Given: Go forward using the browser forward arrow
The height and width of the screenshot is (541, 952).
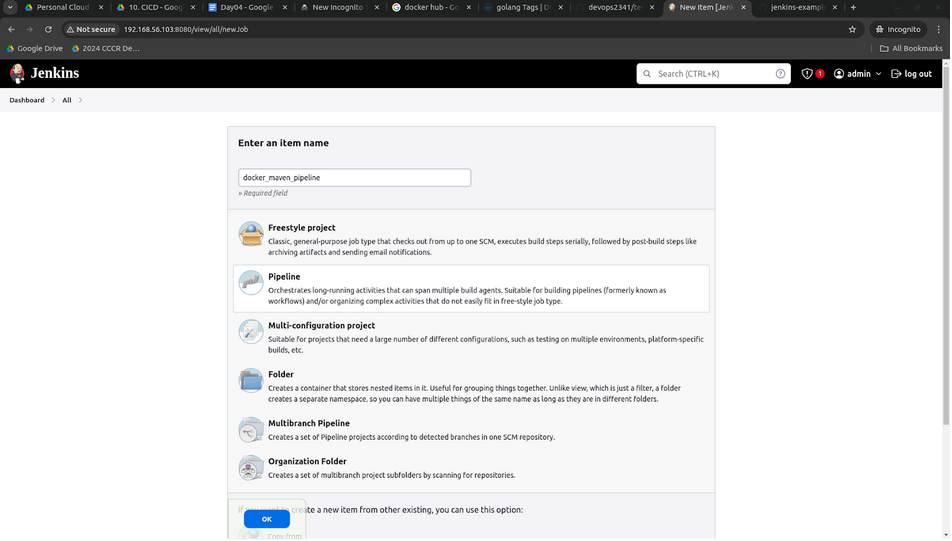Looking at the screenshot, I should 29,29.
